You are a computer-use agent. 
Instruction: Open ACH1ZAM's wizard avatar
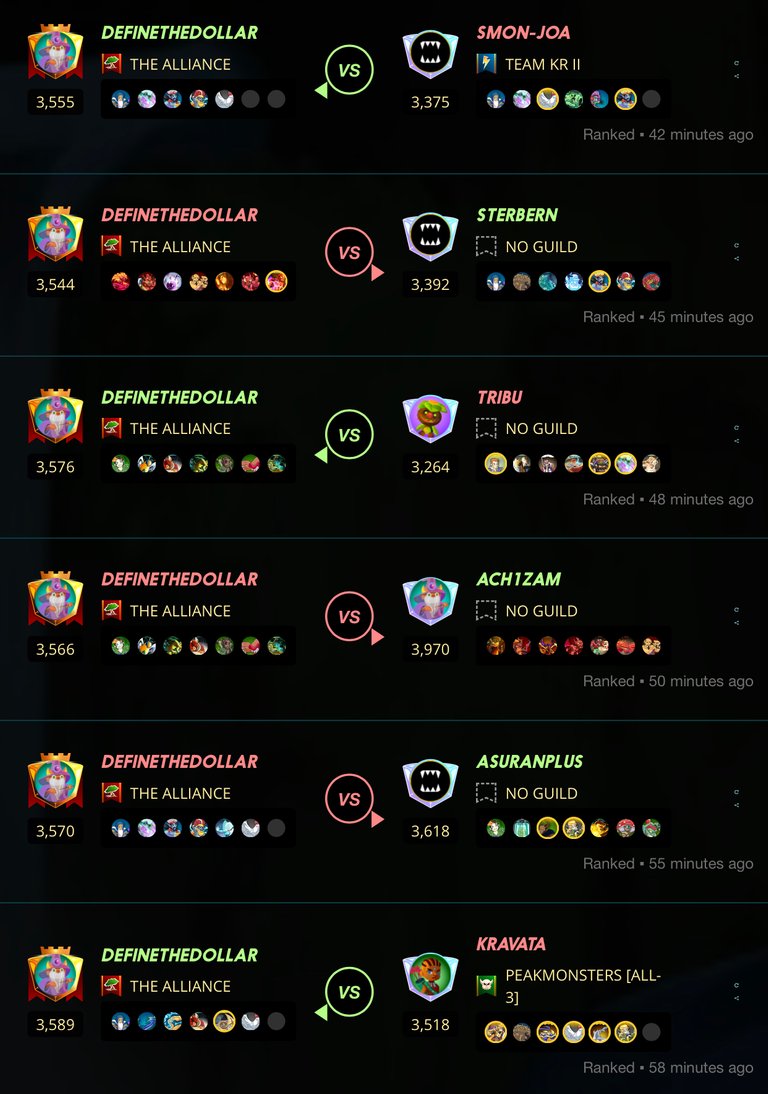(x=430, y=601)
